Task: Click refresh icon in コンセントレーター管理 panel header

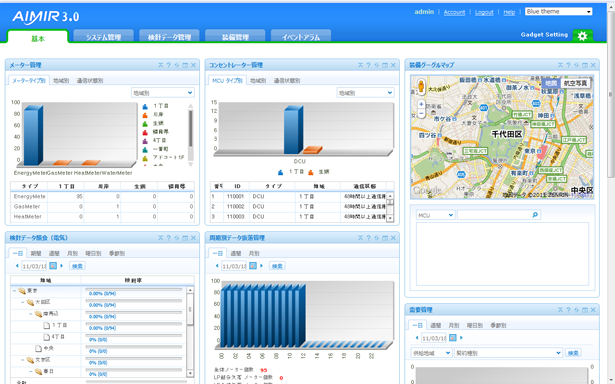Action: [377, 65]
